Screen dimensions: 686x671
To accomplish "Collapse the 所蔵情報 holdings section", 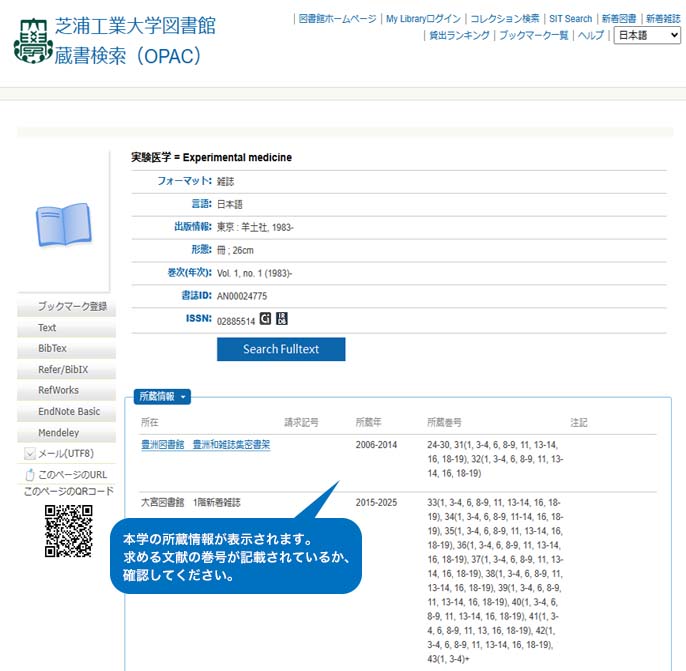I will click(x=162, y=397).
